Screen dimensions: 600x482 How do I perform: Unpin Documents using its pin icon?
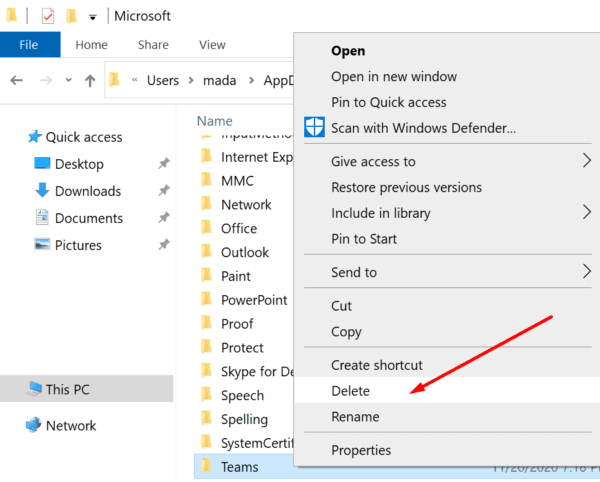tap(163, 218)
